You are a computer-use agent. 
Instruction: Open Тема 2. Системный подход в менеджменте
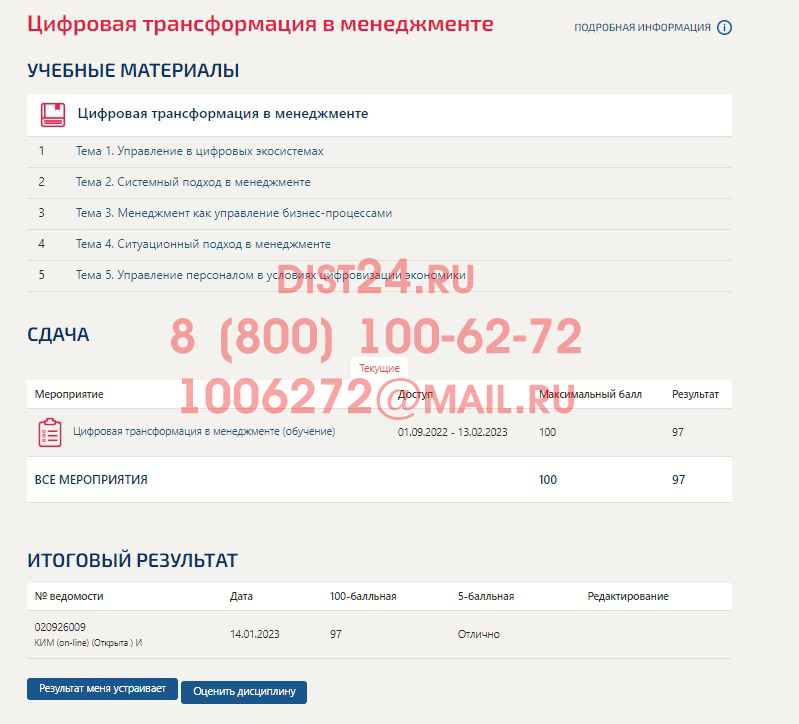[193, 182]
